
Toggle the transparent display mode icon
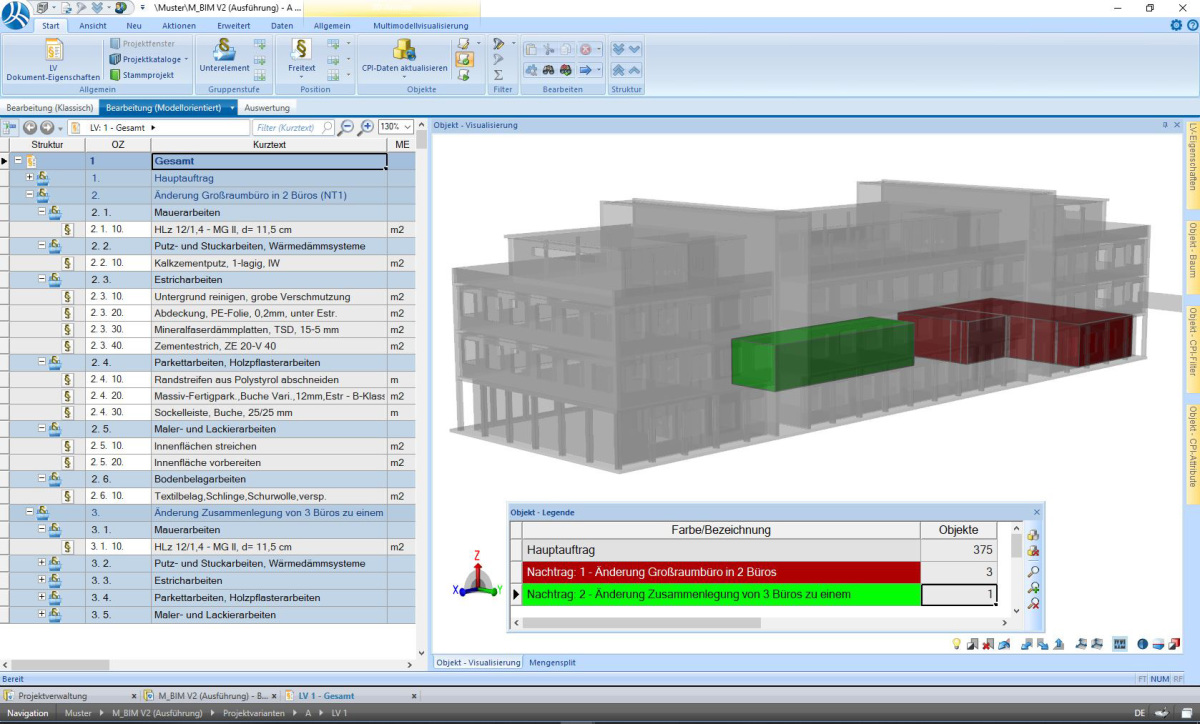(1143, 644)
